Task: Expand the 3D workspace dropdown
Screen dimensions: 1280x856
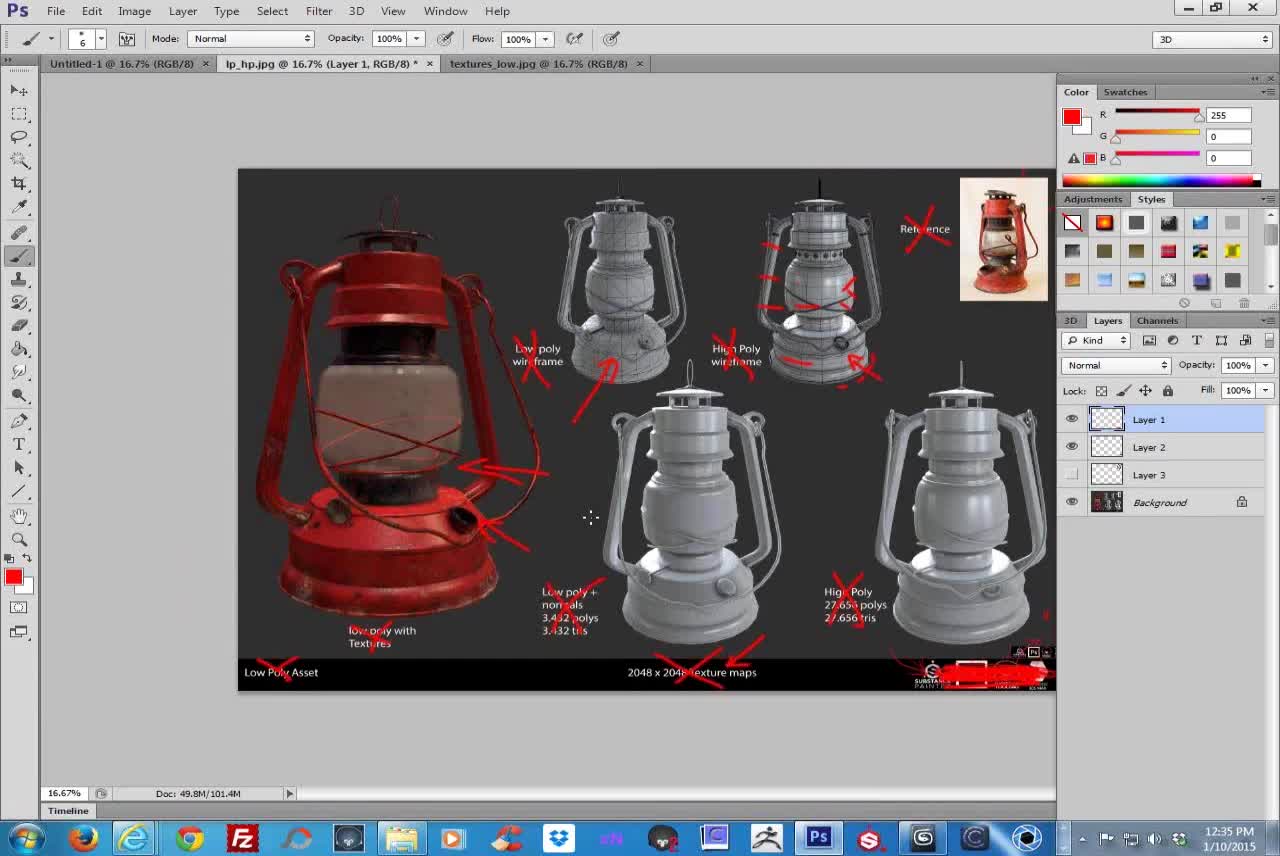Action: (1212, 39)
